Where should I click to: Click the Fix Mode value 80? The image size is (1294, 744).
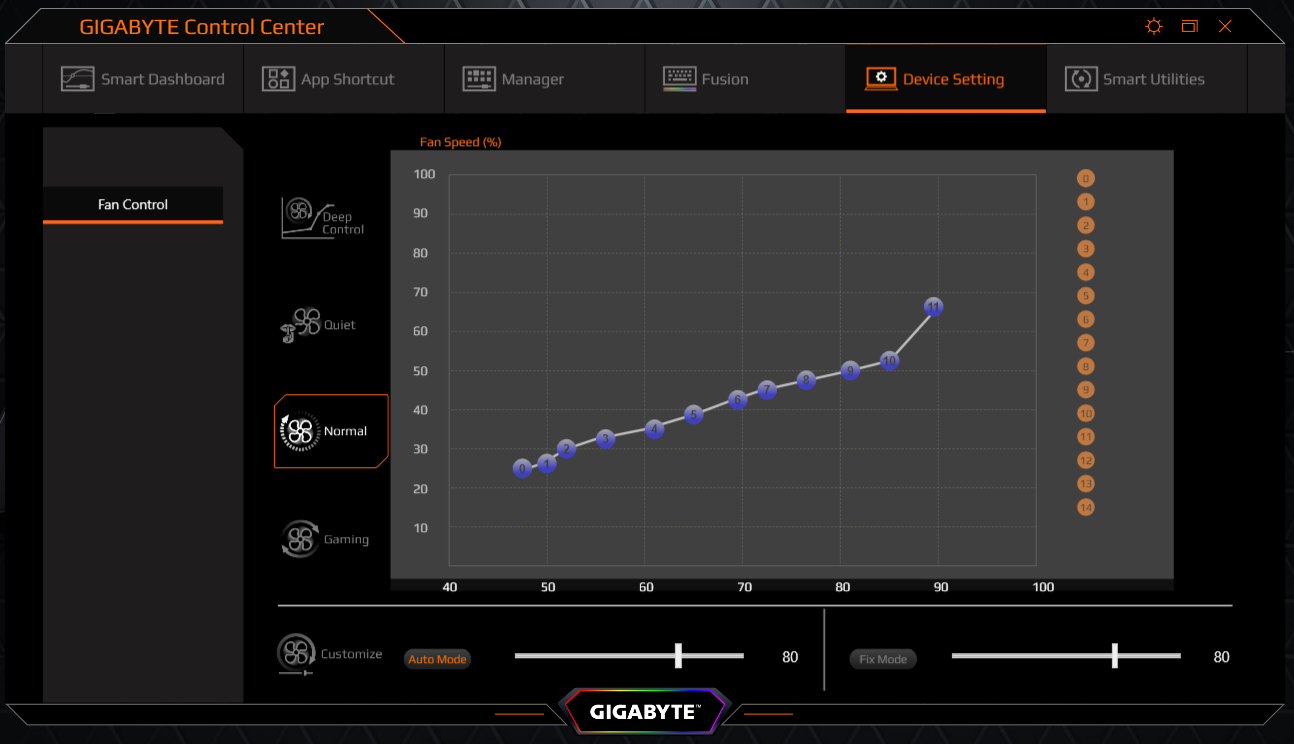click(x=1221, y=657)
